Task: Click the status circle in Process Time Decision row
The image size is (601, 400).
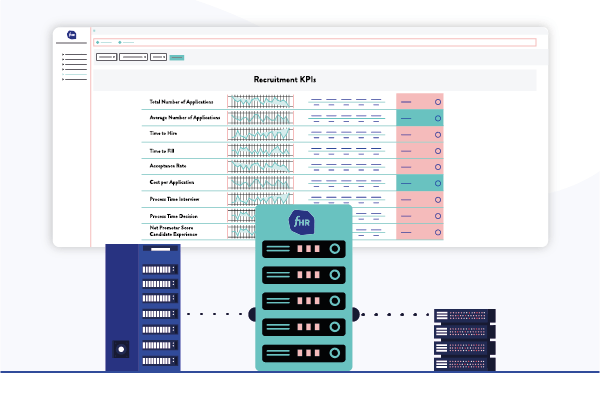Action: click(x=438, y=216)
